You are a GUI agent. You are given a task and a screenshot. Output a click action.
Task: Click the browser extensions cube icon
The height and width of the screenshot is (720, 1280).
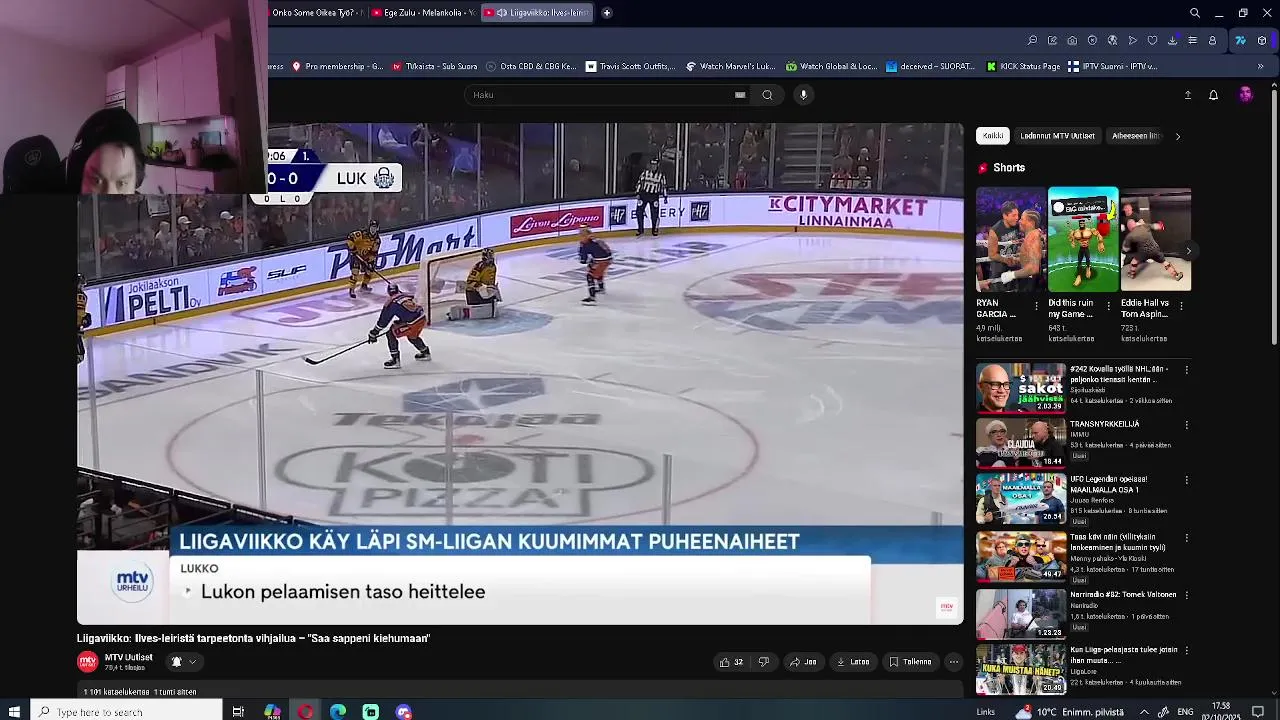pos(1262,41)
